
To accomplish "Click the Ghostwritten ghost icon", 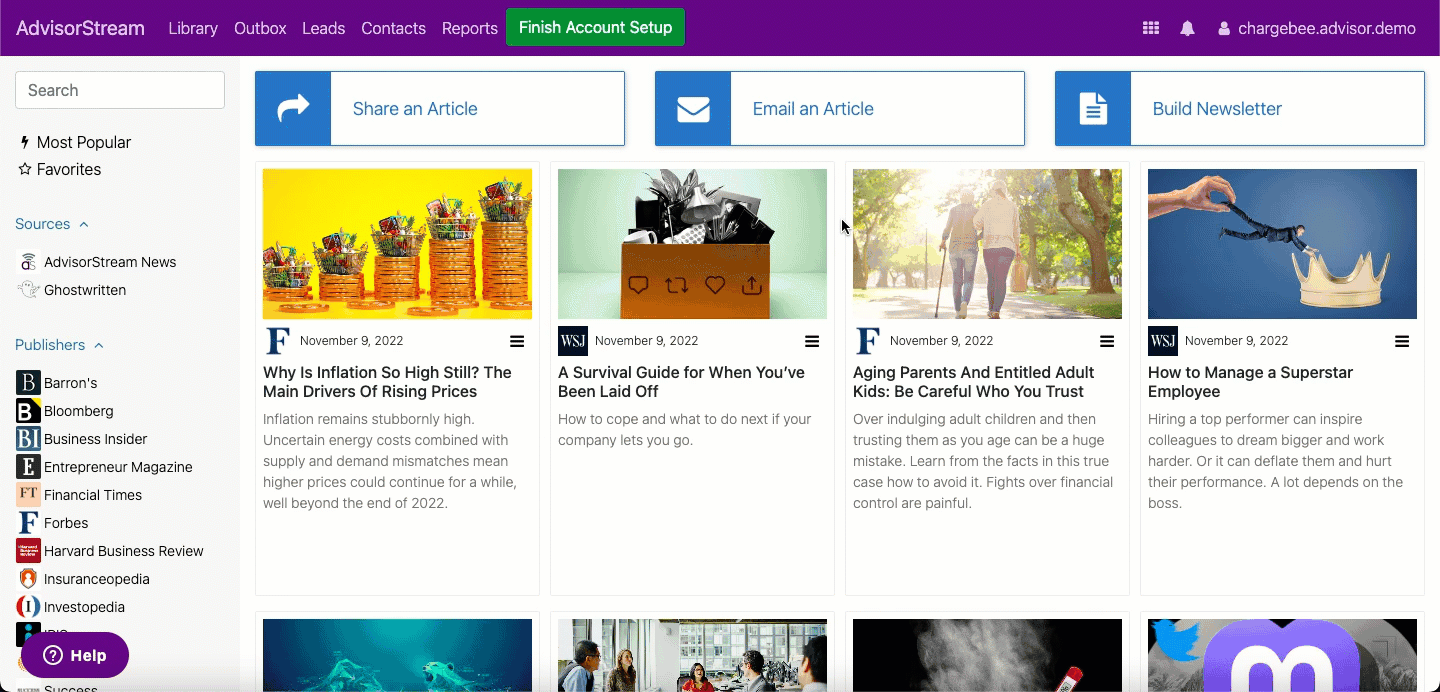I will pyautogui.click(x=28, y=290).
